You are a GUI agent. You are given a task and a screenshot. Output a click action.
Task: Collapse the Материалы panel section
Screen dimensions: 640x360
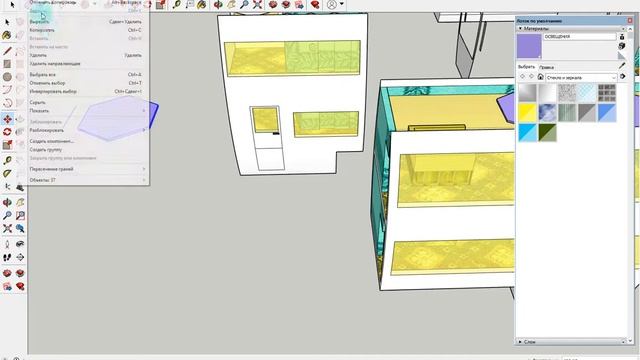coord(520,29)
